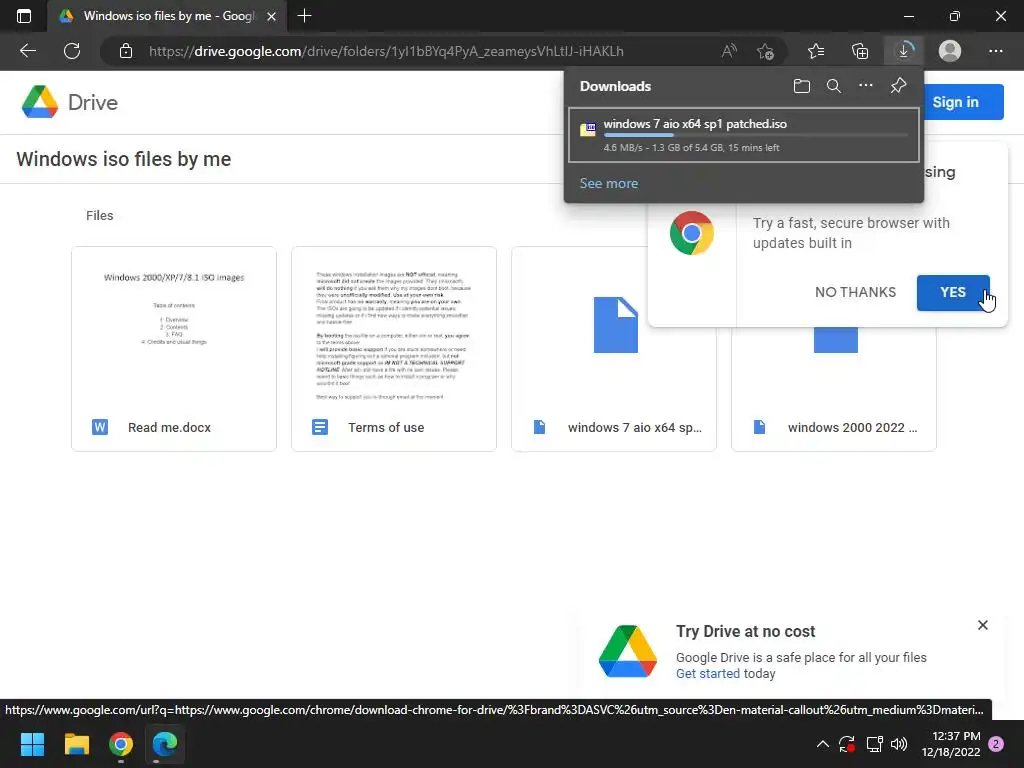Click the volume speaker tray icon
This screenshot has width=1024, height=768.
(x=899, y=744)
